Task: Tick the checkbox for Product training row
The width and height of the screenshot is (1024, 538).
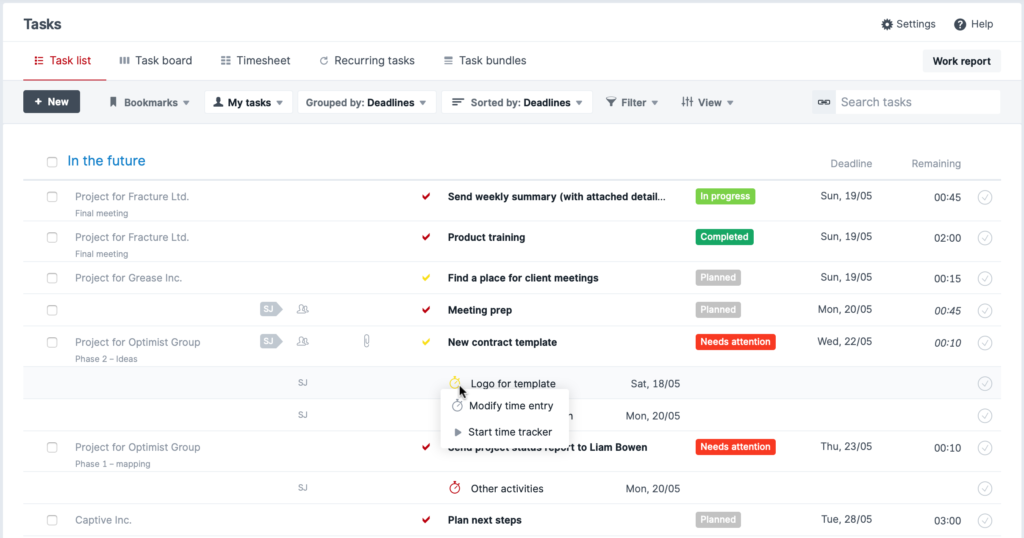Action: click(52, 237)
